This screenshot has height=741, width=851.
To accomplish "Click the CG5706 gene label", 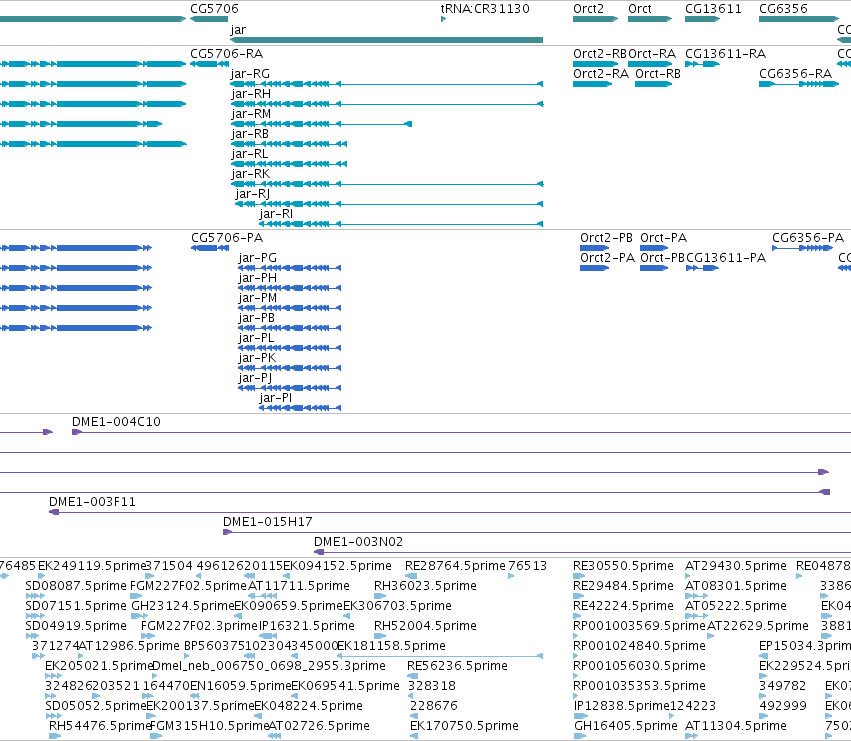I will [x=214, y=9].
